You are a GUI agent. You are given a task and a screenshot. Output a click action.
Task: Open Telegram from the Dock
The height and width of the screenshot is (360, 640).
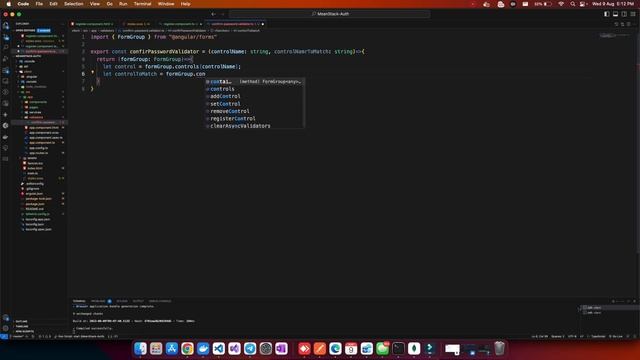coord(250,349)
